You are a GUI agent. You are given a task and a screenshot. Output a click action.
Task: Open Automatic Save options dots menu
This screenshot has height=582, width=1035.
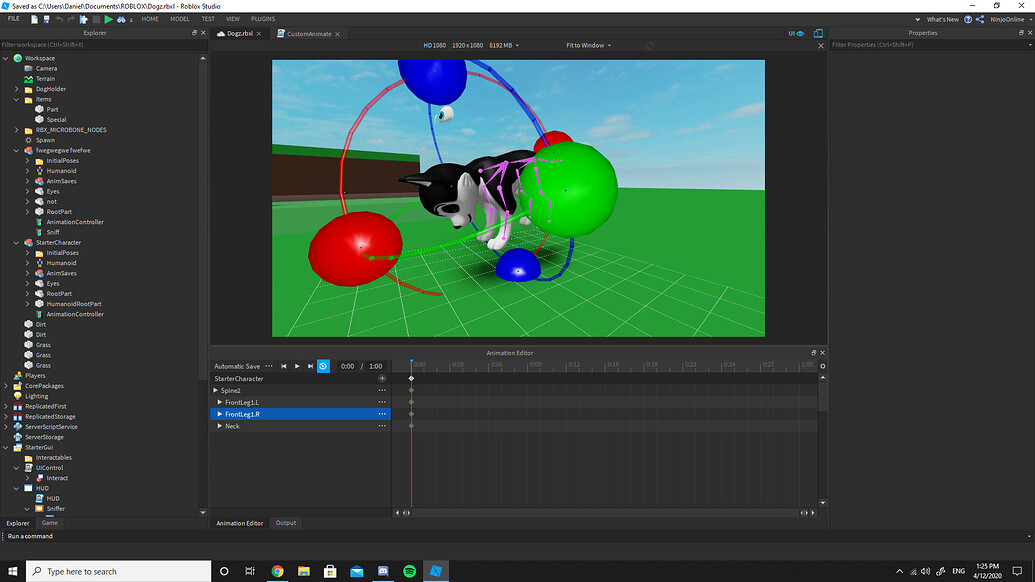coord(269,366)
